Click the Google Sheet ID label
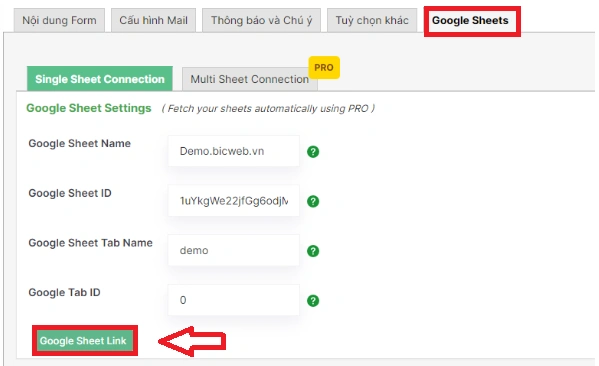Viewport: 599px width, 366px height. pos(70,193)
